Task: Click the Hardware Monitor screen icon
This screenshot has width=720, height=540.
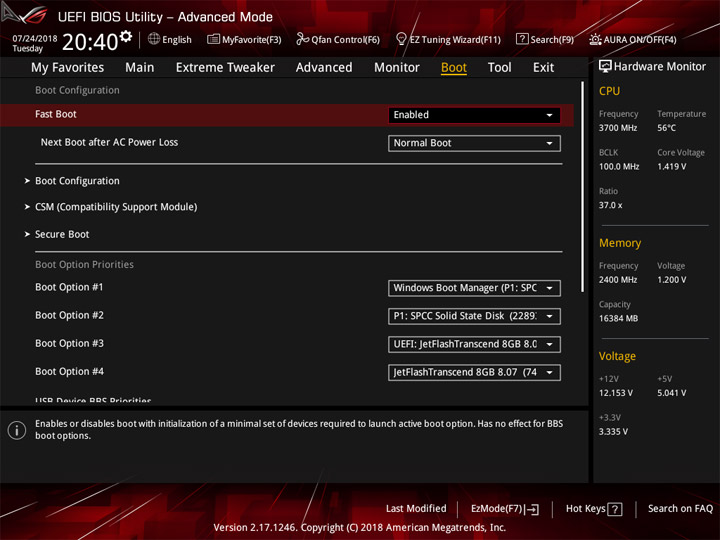Action: coord(605,67)
